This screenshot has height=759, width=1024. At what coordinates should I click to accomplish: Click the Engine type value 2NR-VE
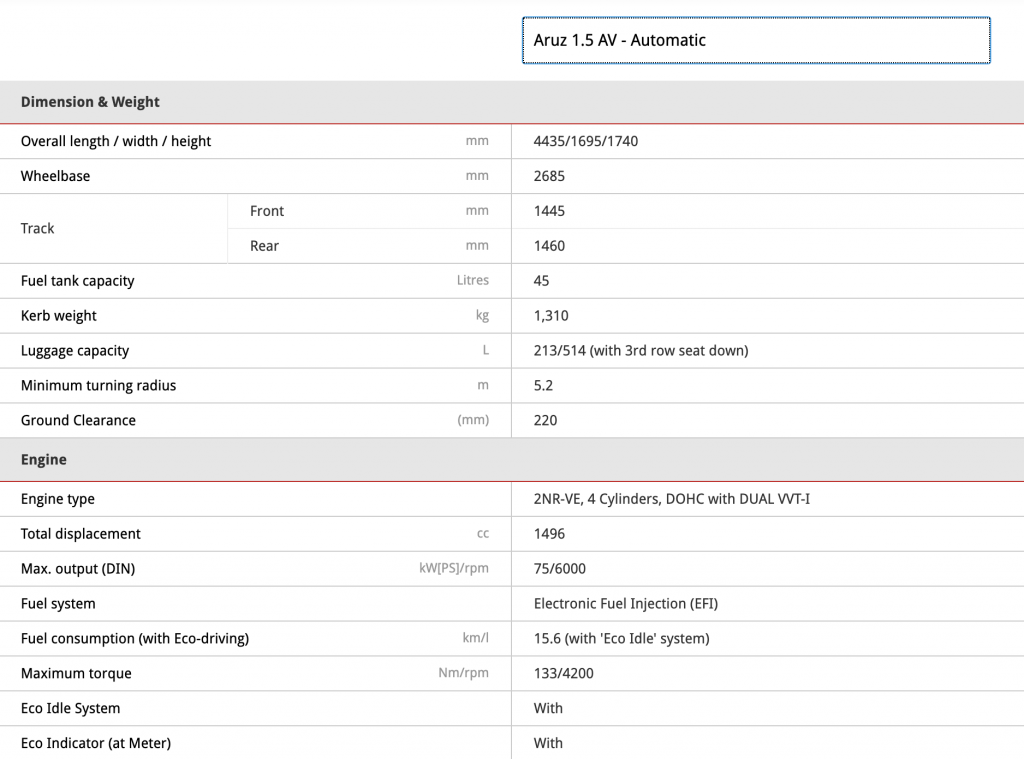(x=671, y=499)
